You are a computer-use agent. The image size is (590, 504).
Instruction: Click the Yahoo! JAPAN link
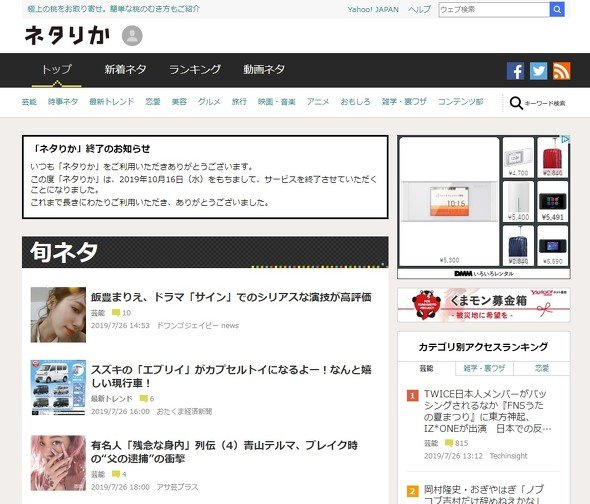coord(373,9)
